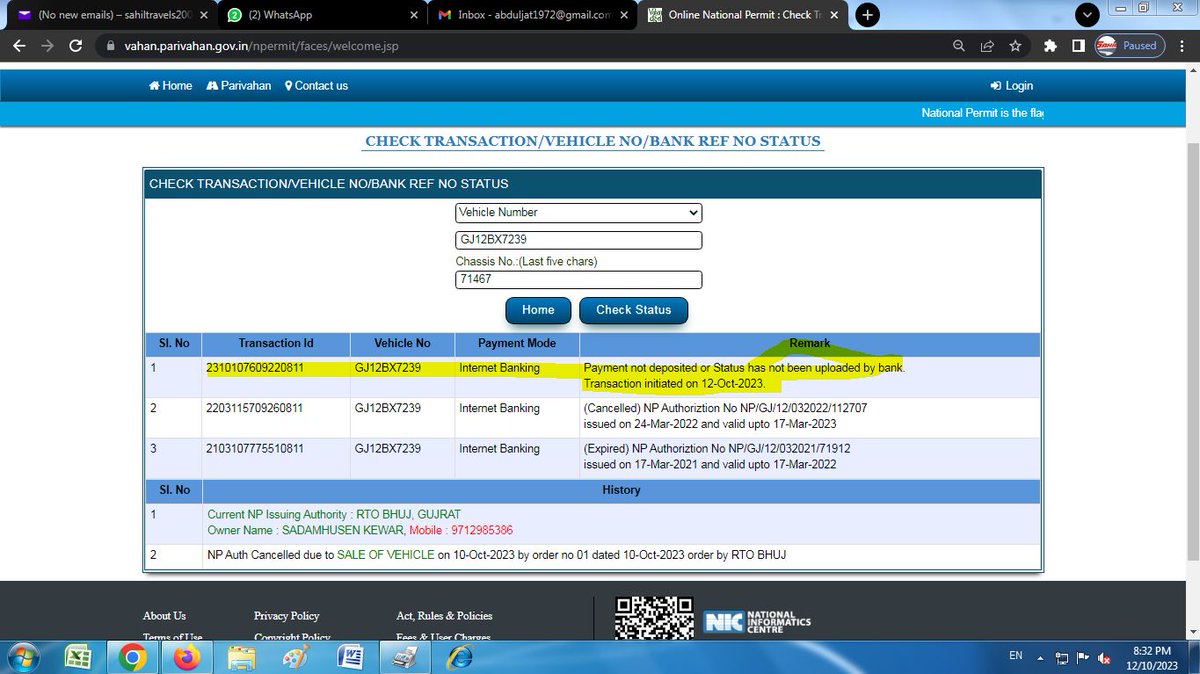Click the NIC National Informatics Centre logo

(x=757, y=620)
